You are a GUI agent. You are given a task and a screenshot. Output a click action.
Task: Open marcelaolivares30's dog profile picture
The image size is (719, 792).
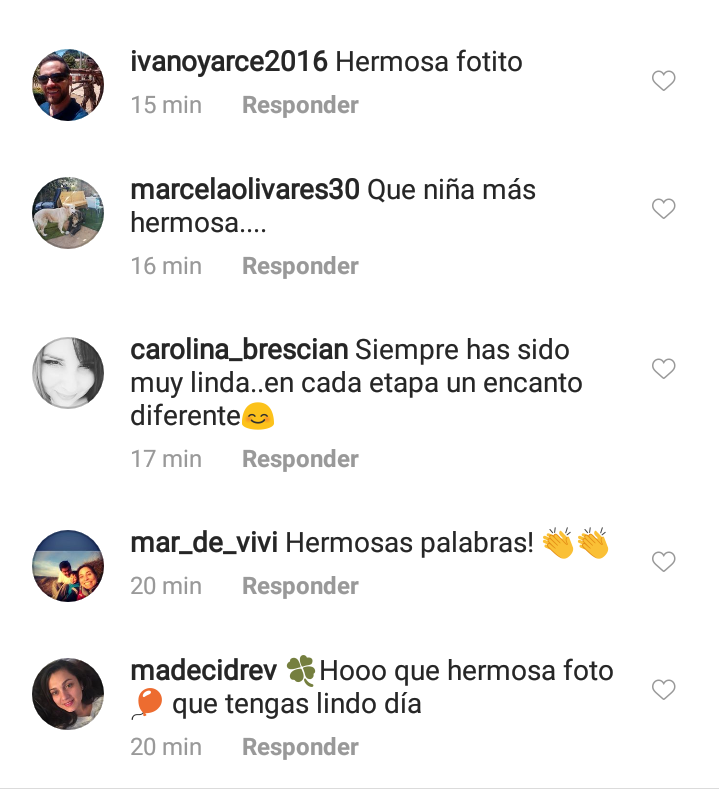tap(68, 213)
